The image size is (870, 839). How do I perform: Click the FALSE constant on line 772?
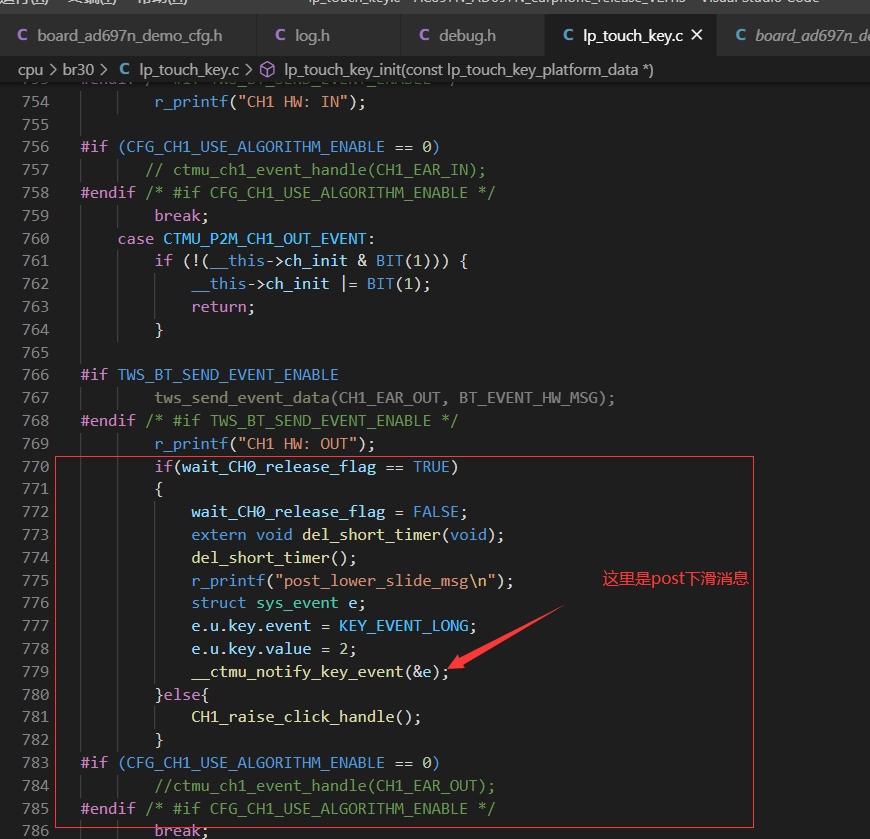pos(436,512)
